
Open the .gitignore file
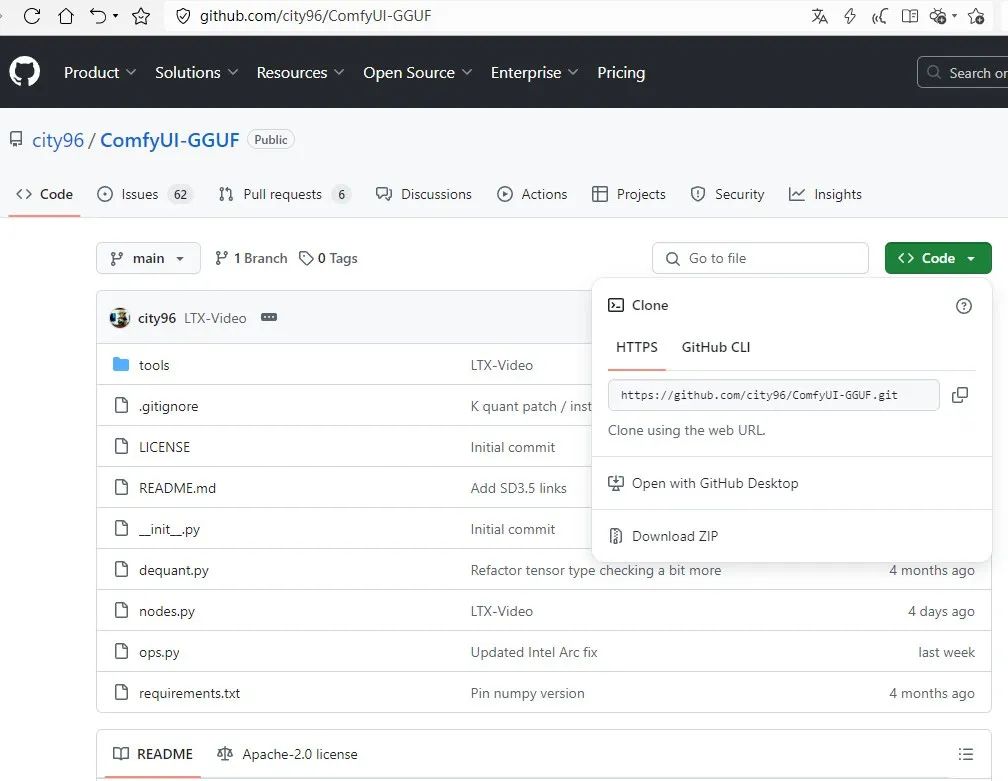[x=168, y=406]
